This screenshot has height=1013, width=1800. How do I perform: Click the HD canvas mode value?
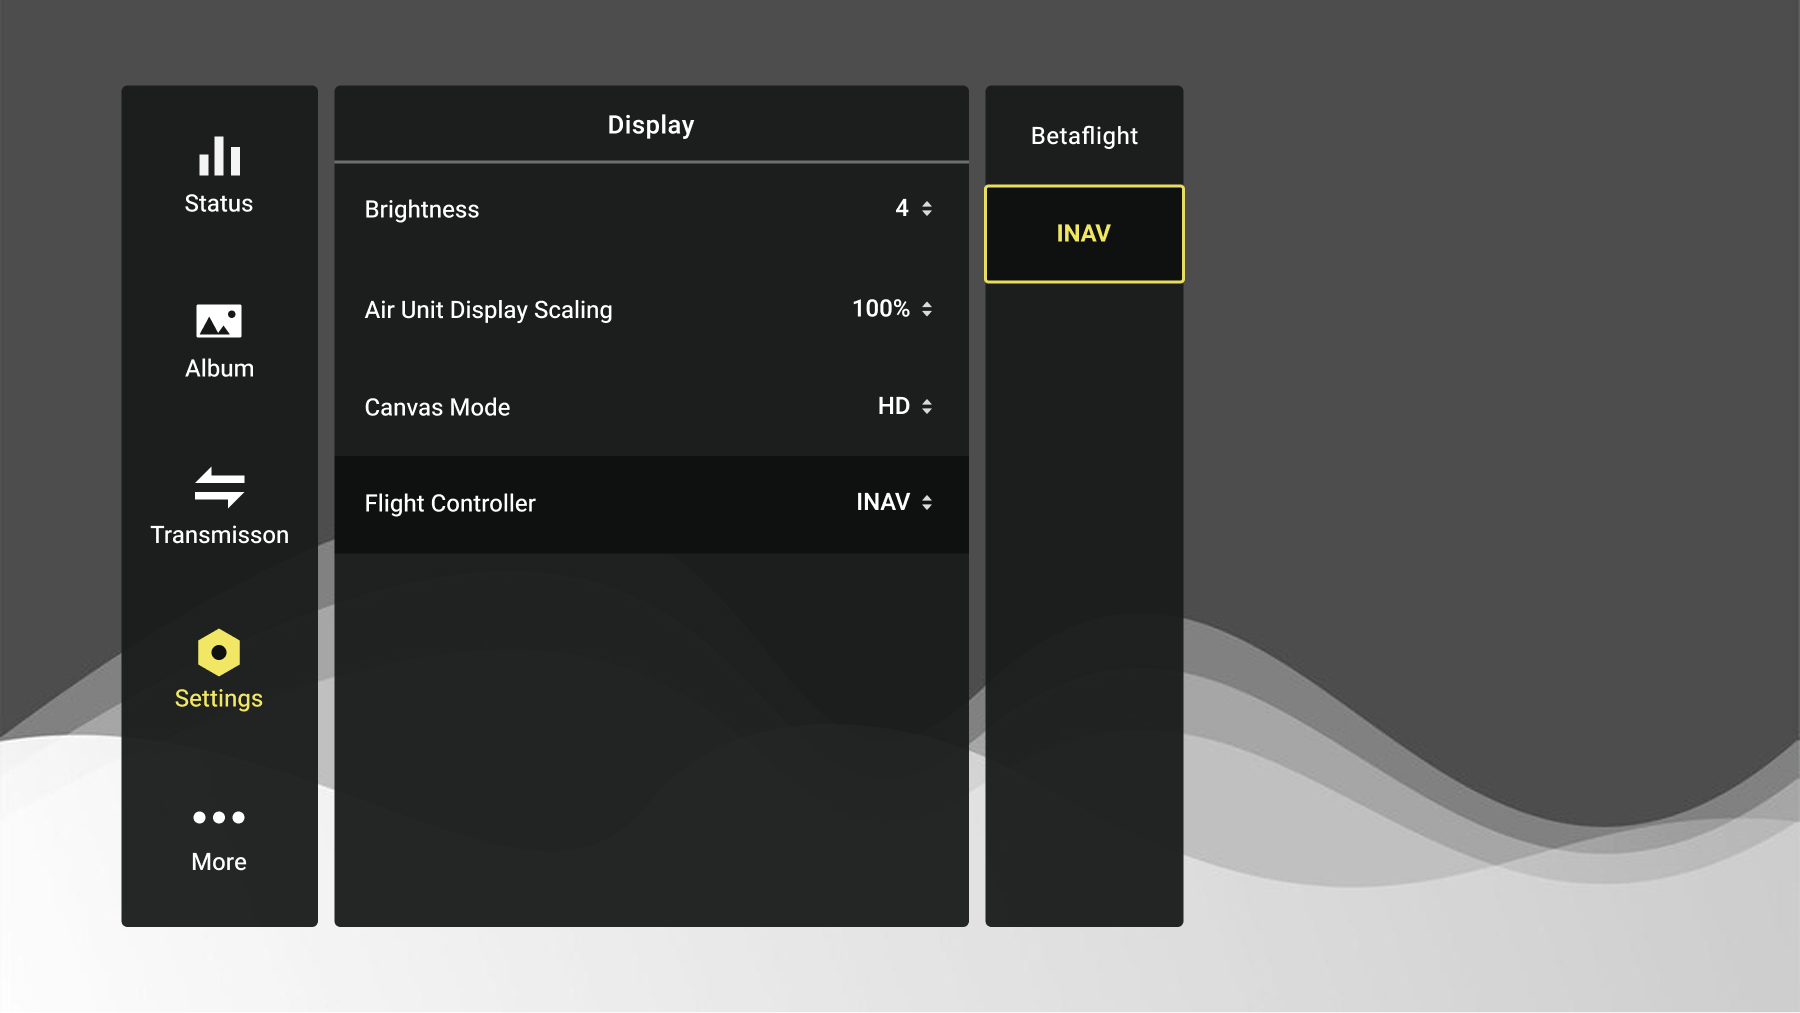tap(894, 406)
